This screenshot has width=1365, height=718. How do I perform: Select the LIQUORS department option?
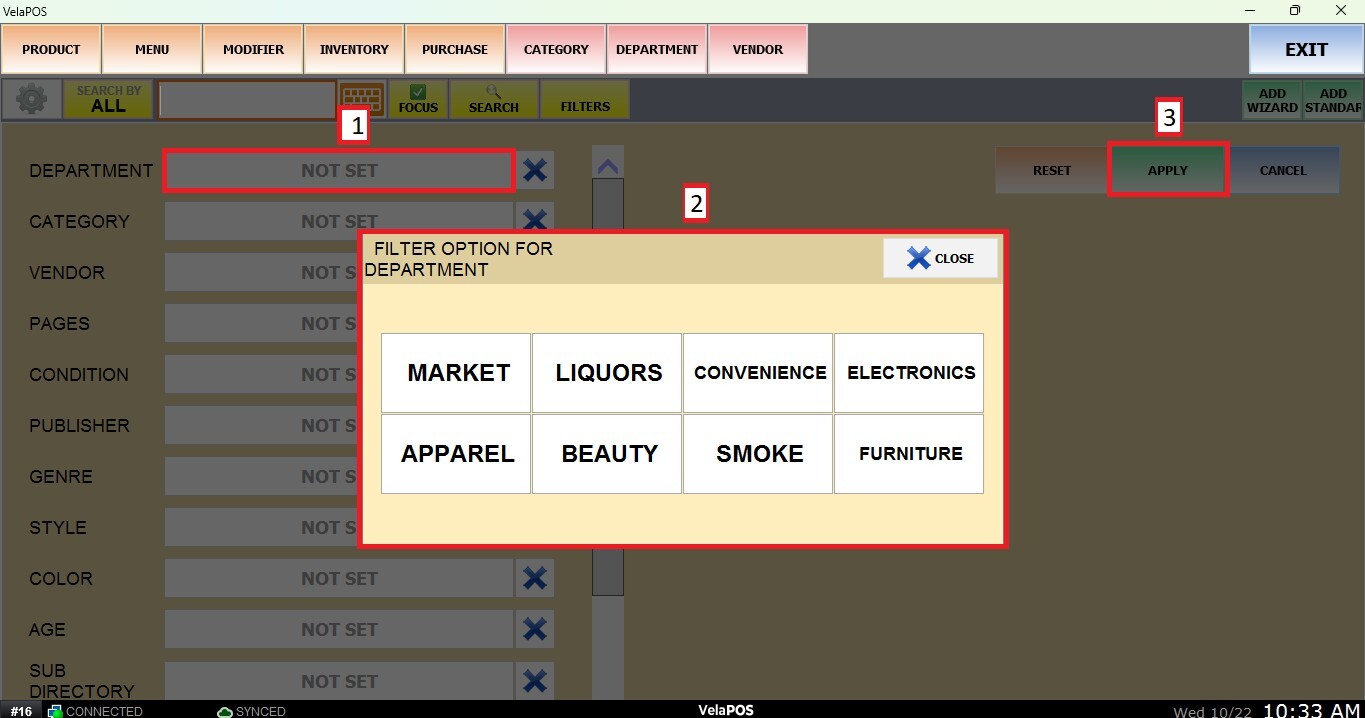pos(608,373)
